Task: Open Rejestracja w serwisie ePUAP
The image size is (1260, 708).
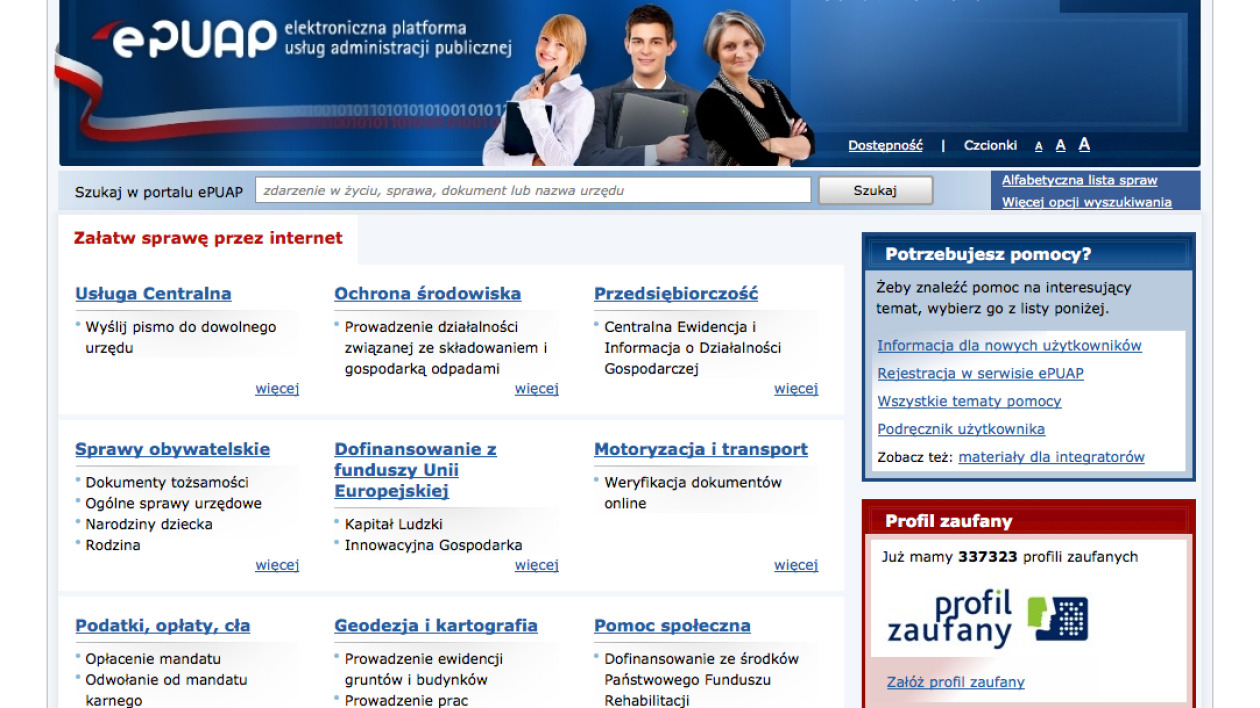Action: point(980,373)
